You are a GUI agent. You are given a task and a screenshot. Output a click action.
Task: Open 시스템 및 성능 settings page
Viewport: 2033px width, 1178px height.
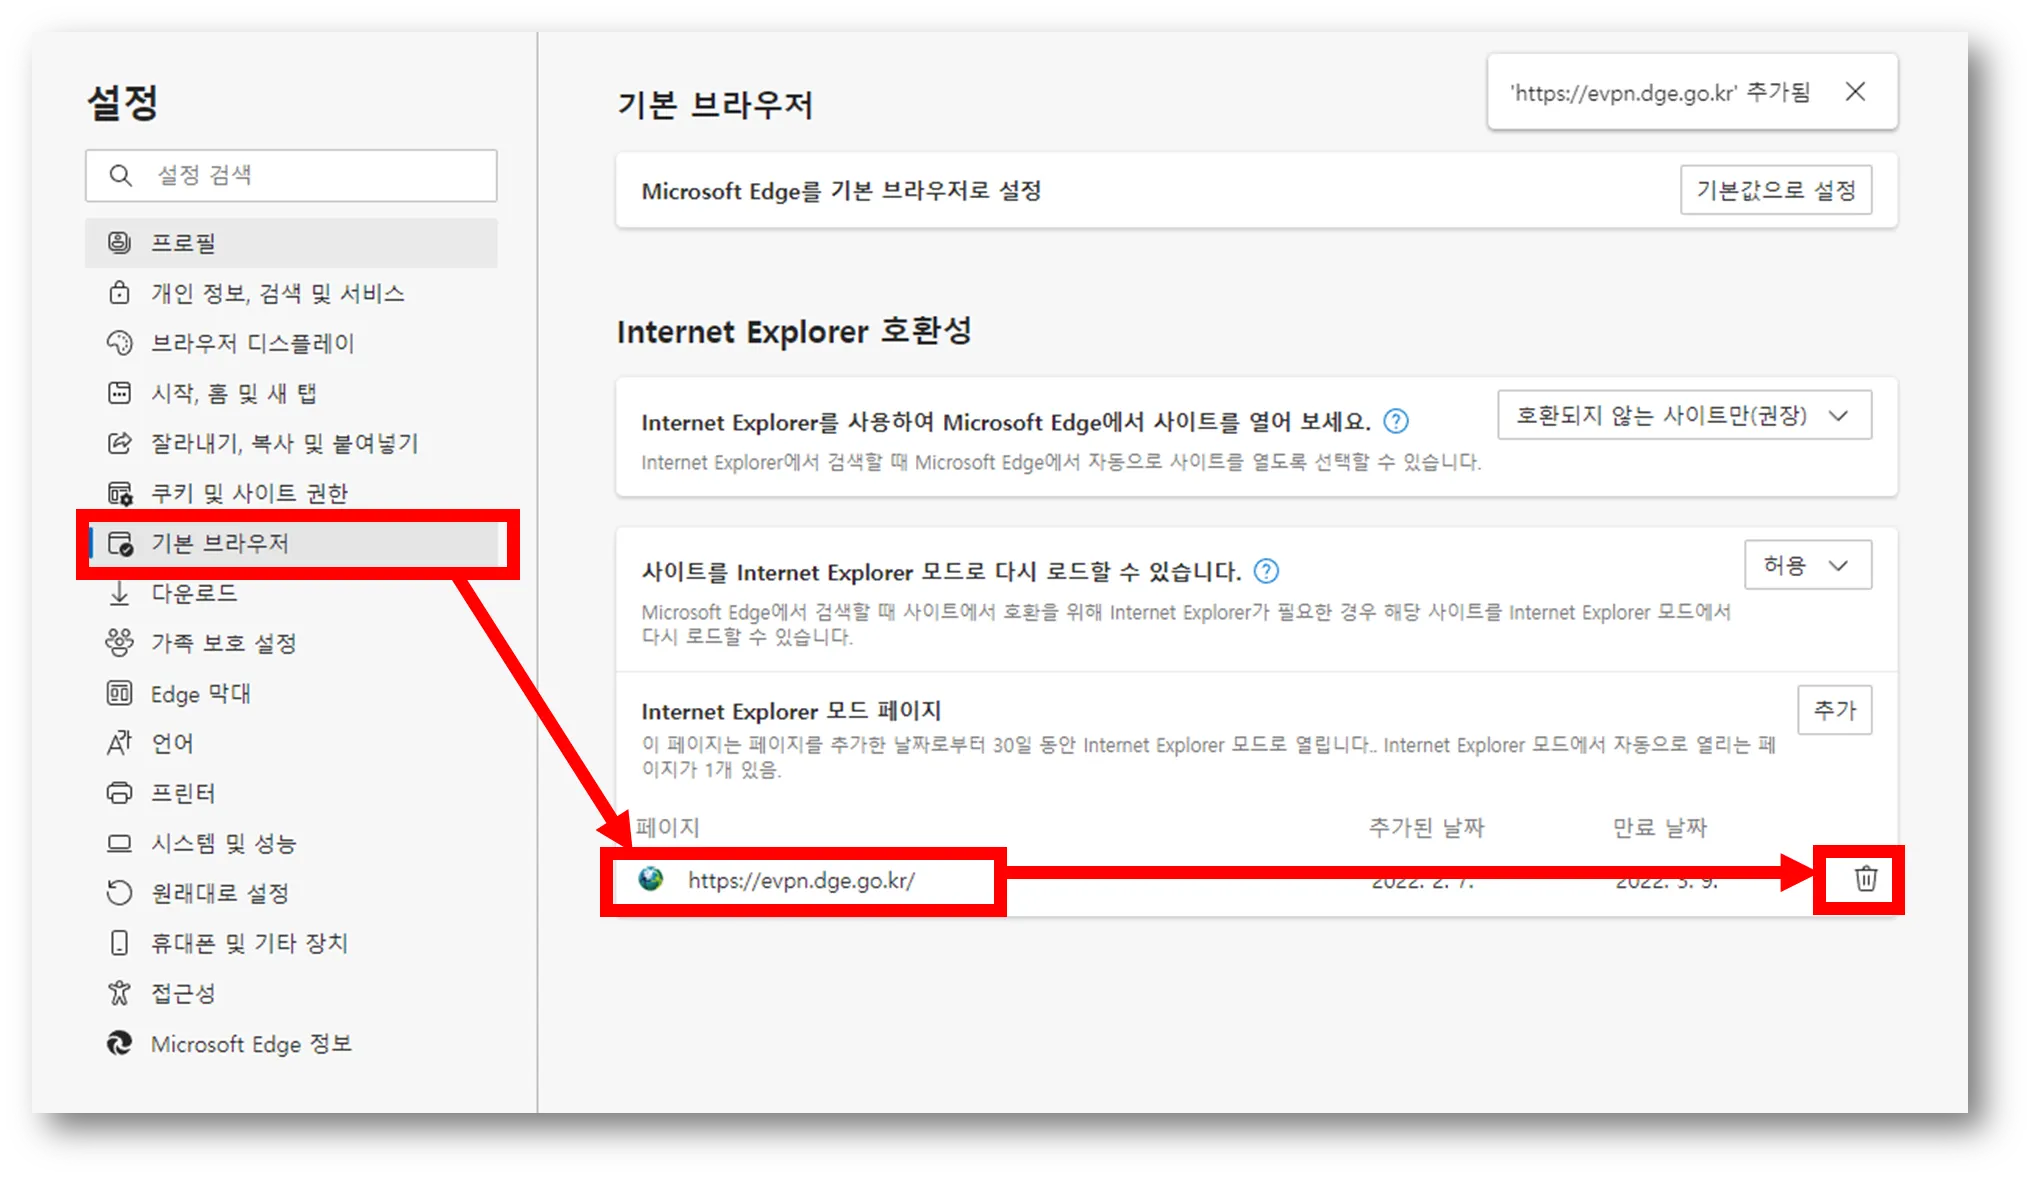[223, 843]
